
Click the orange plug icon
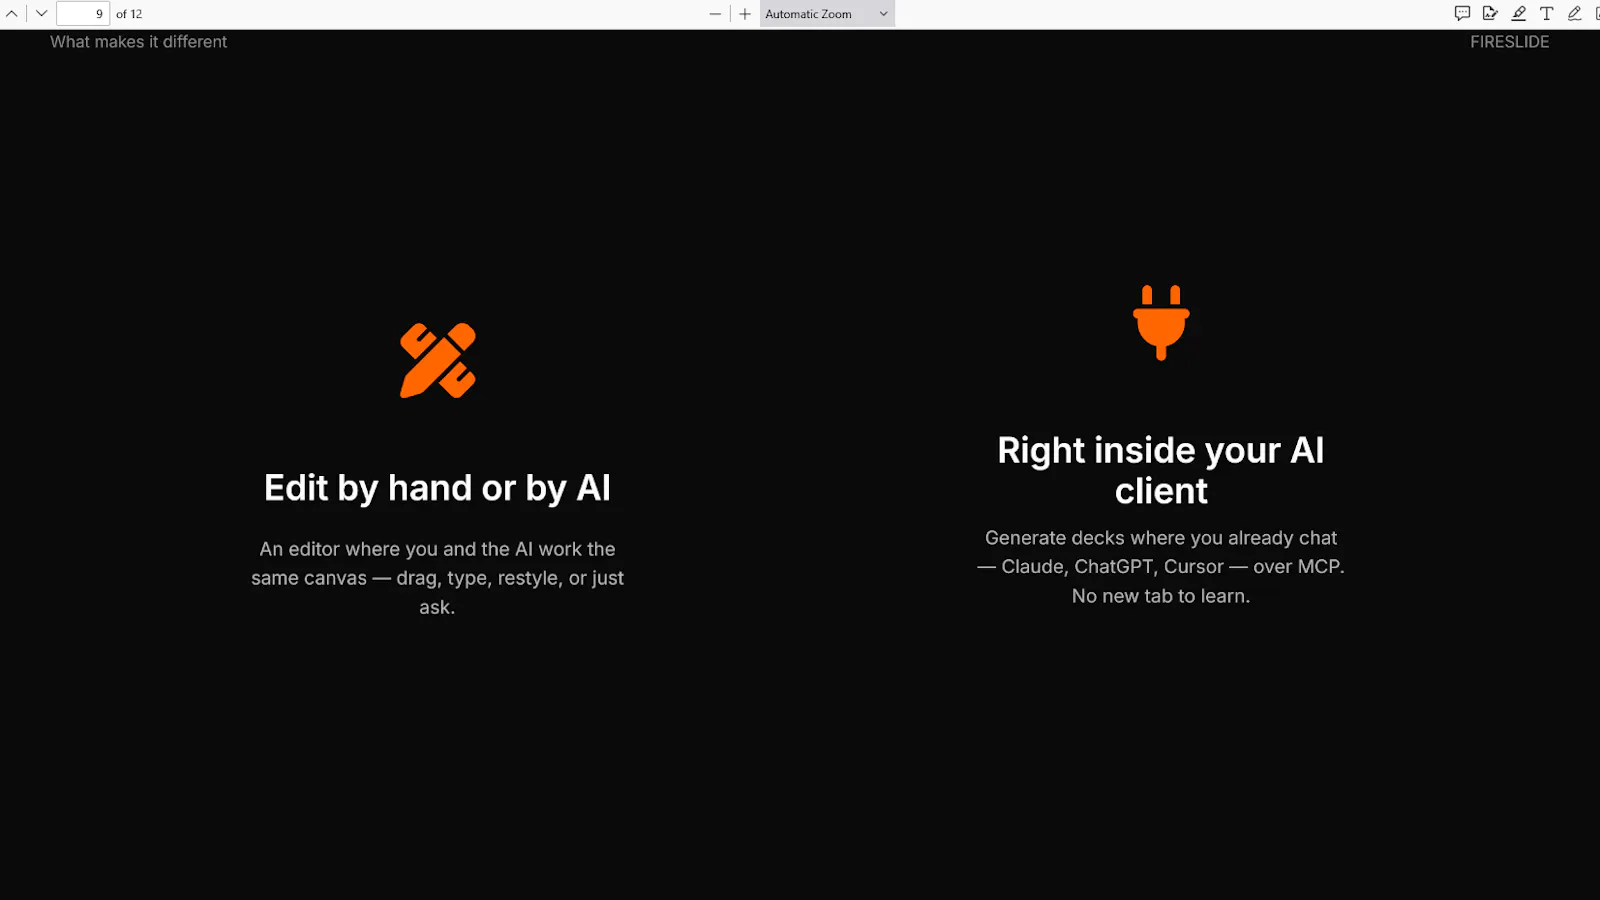[1161, 322]
